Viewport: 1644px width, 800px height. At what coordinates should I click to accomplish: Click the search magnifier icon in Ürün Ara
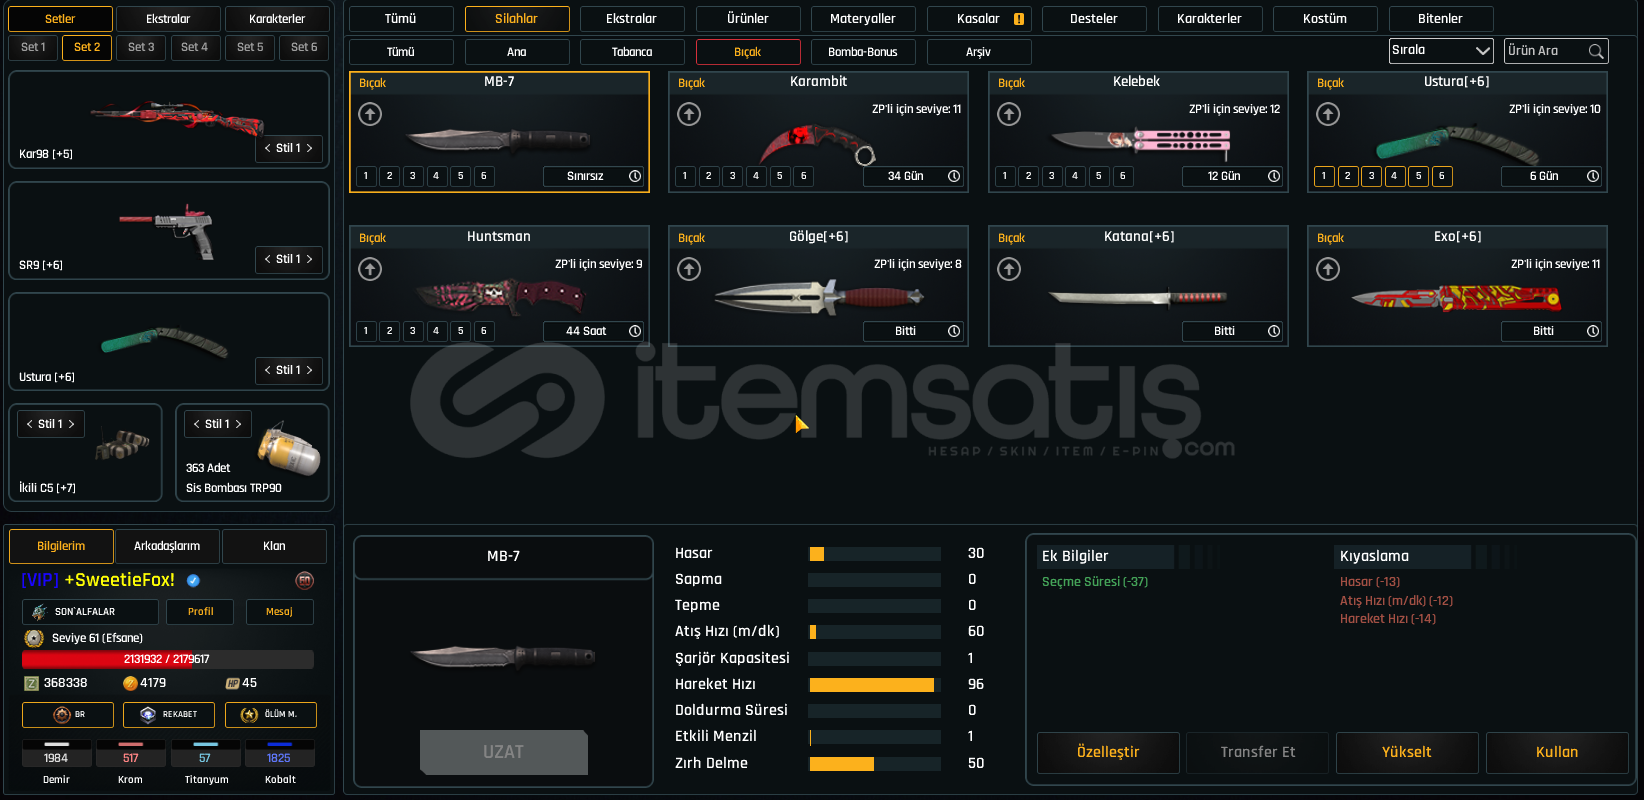(1596, 51)
